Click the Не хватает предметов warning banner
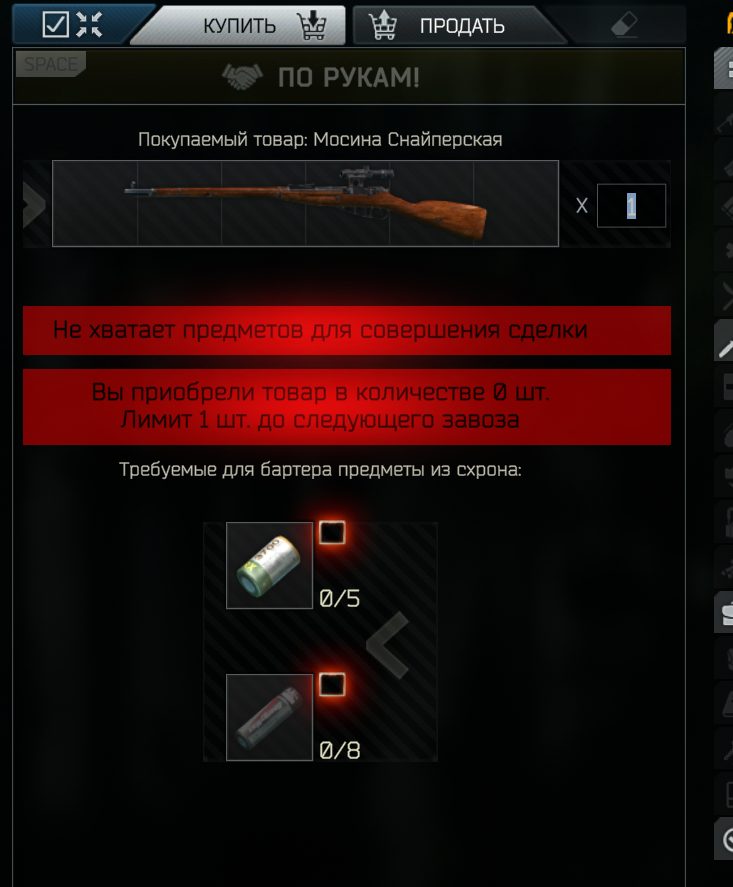 coord(347,330)
